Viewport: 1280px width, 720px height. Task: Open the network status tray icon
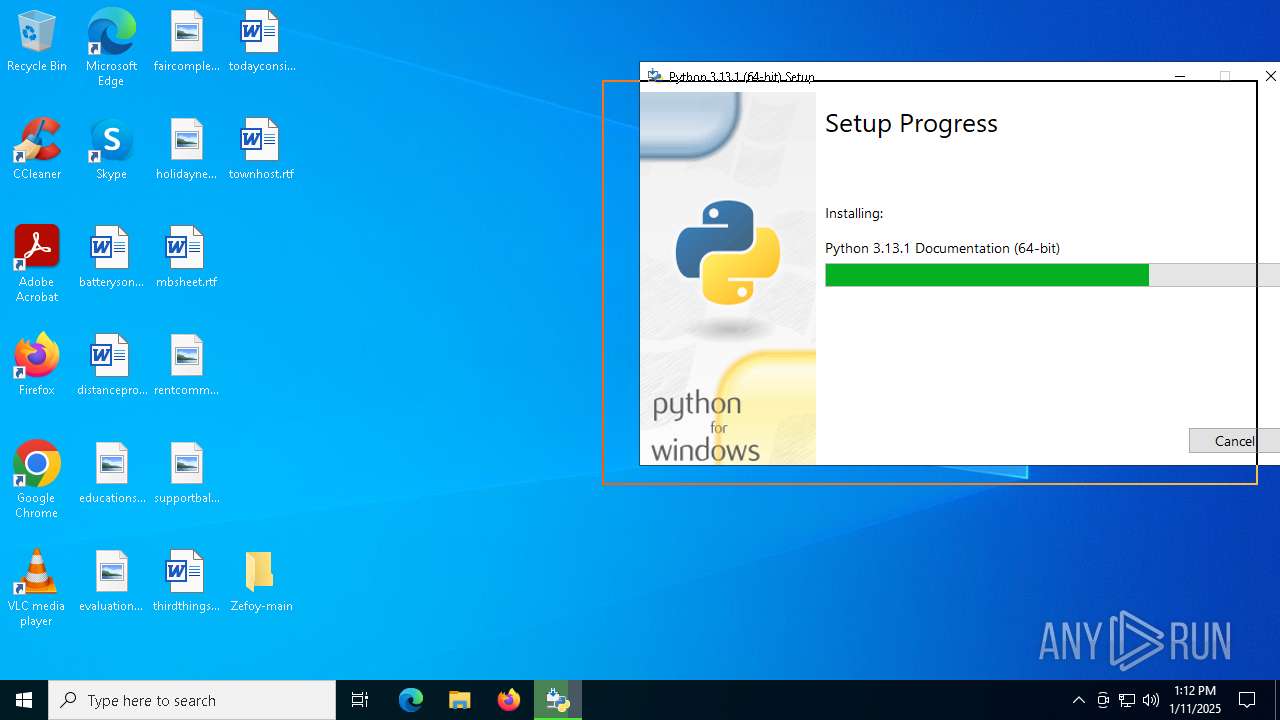click(1127, 700)
